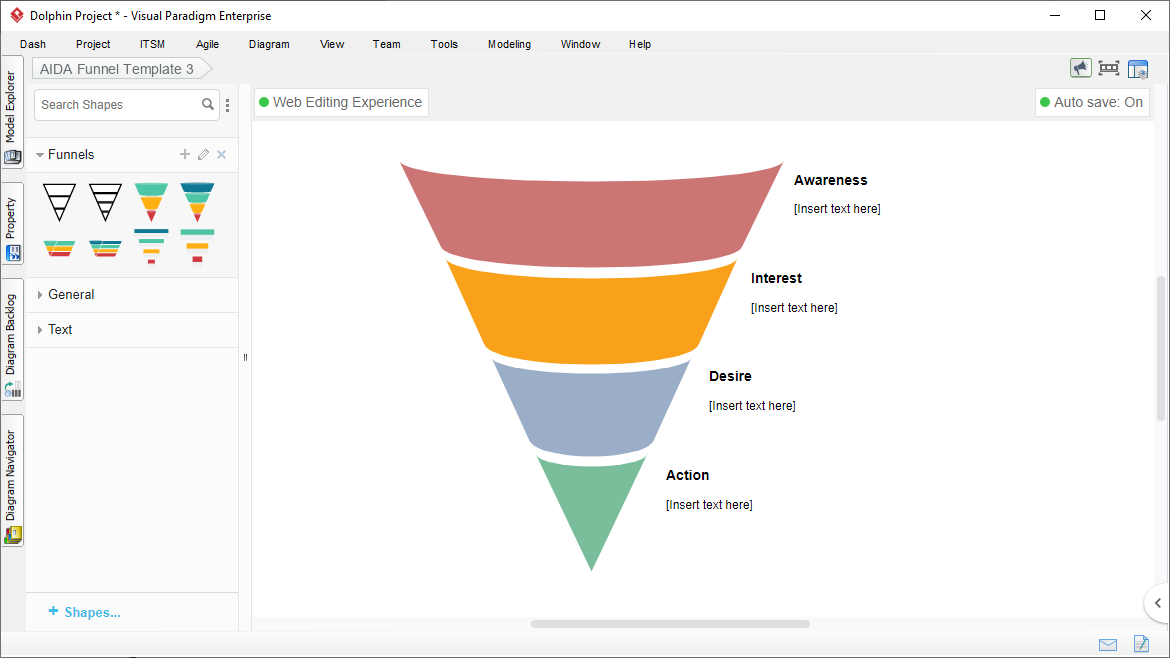The image size is (1170, 658).
Task: Click the filmstrip view toolbar icon
Action: [1109, 68]
